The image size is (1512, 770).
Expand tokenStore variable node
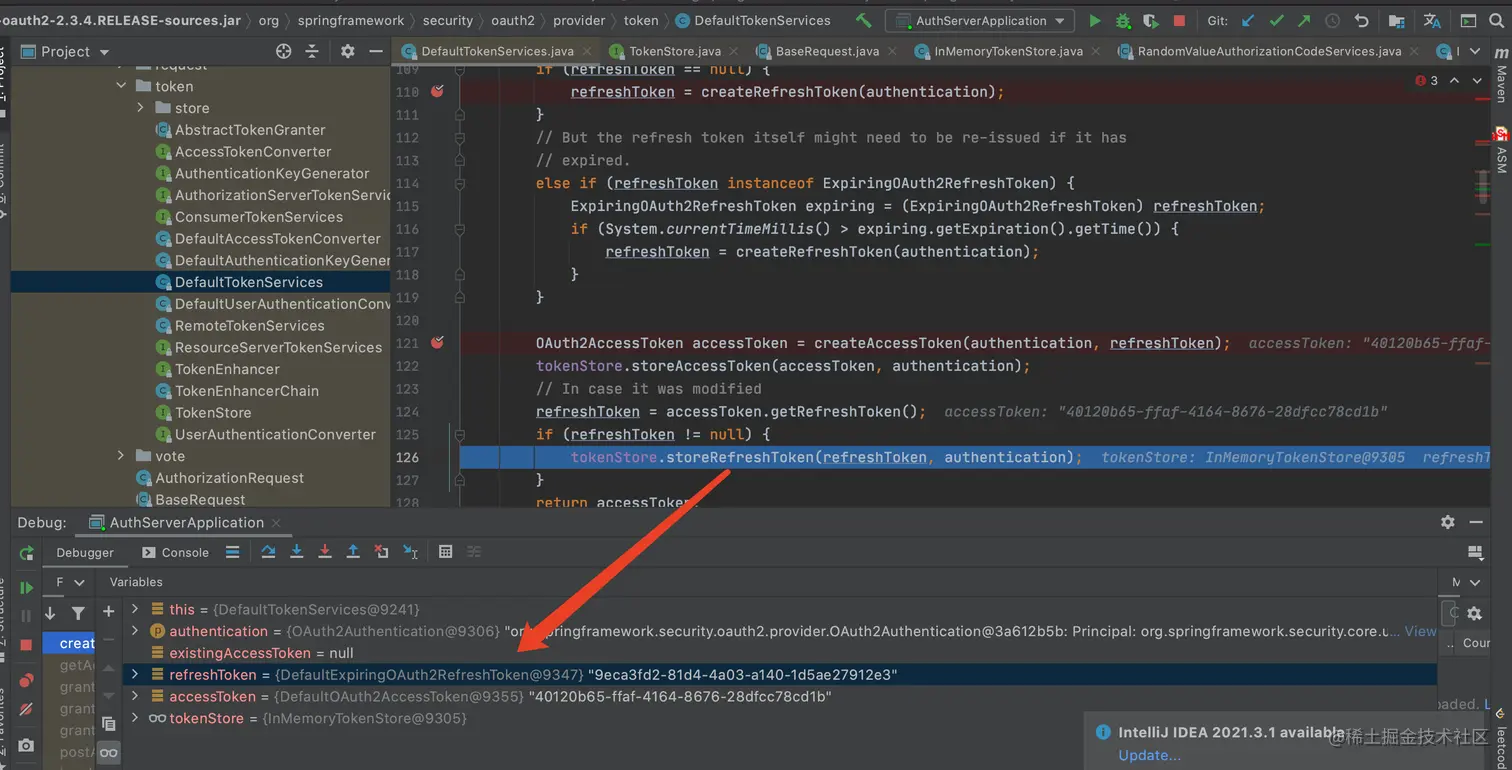(x=135, y=718)
